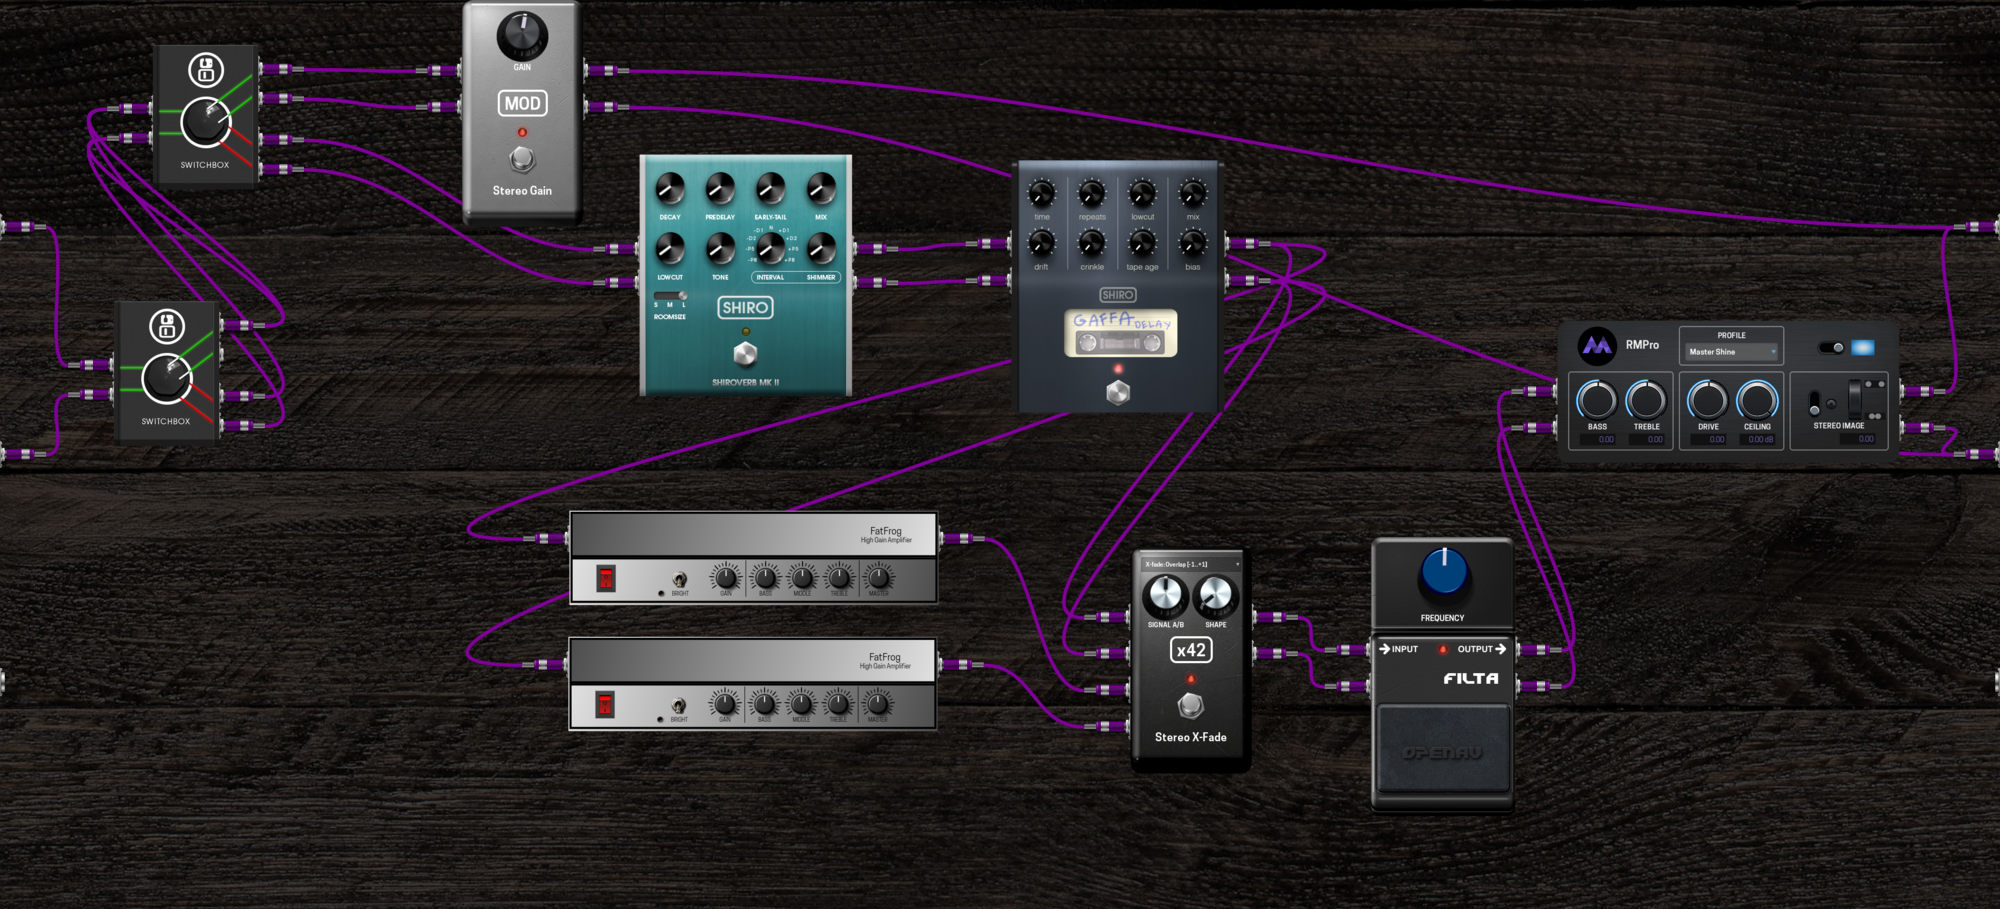Click the Gaffa Delay crinkle knob
2000x909 pixels.
point(1092,243)
